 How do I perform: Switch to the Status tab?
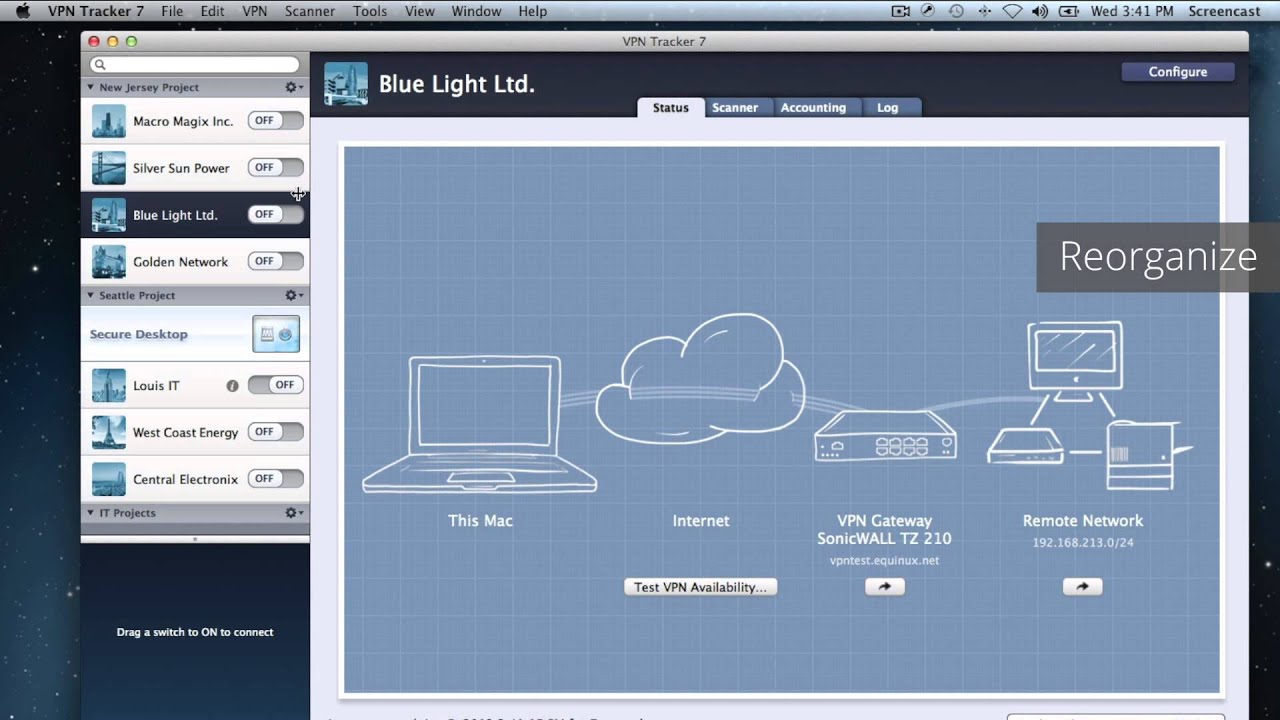[x=671, y=108]
